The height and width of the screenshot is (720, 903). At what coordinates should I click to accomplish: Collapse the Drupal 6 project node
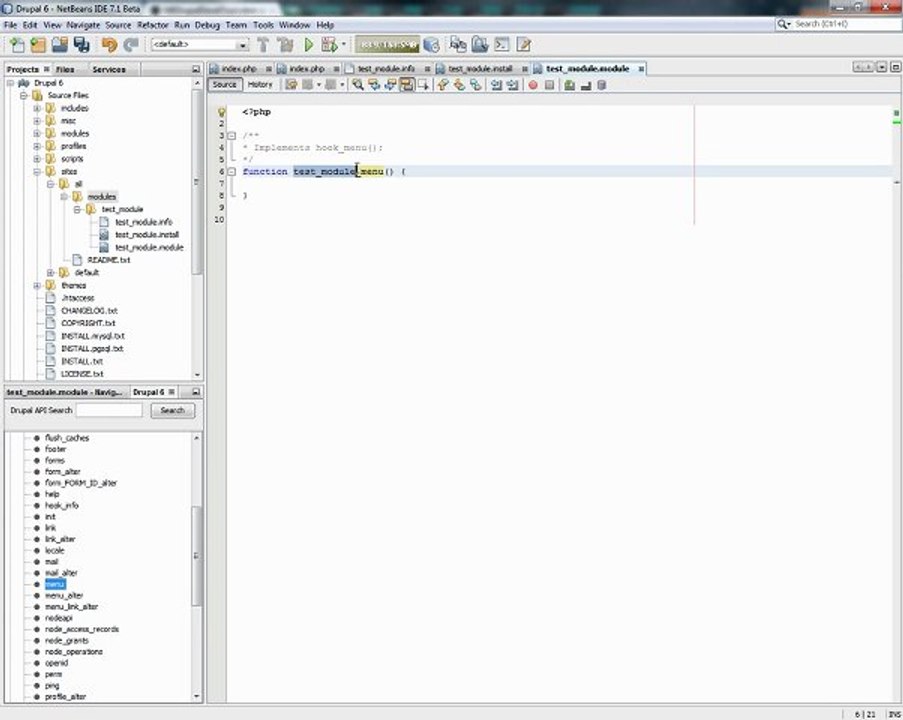pyautogui.click(x=10, y=83)
